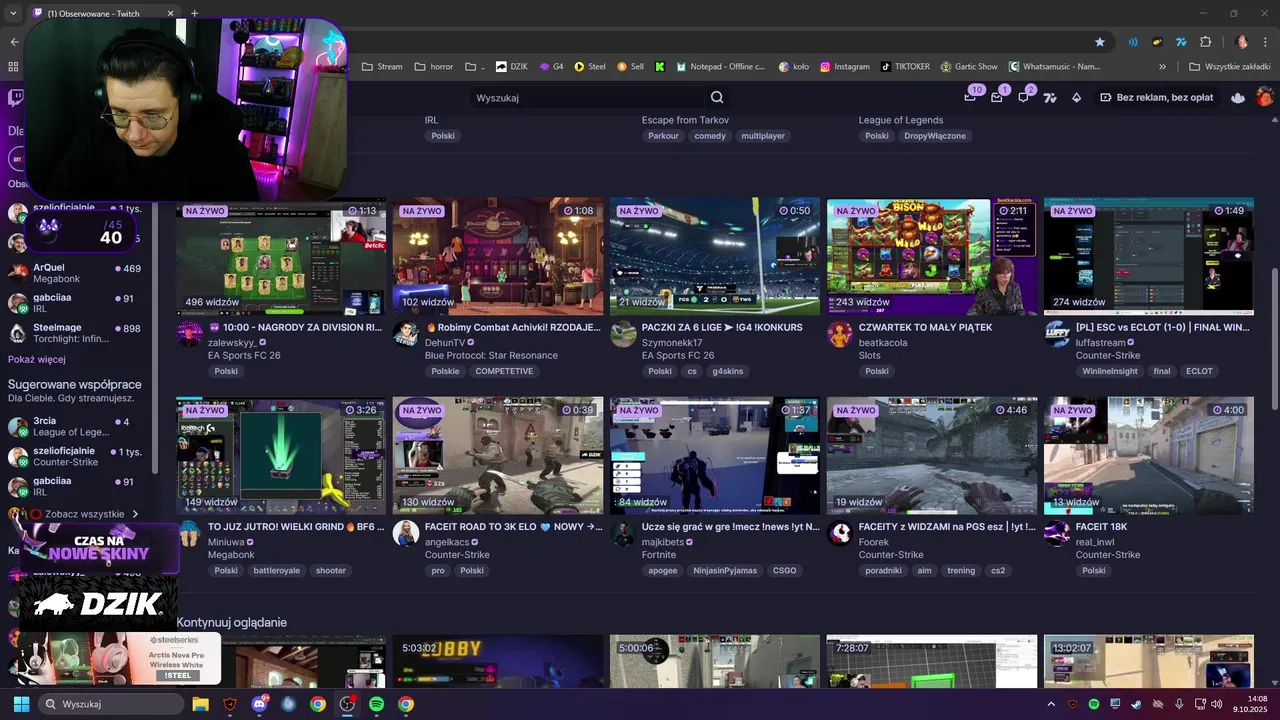
Task: Click the NinjasinPyjamas tag
Action: click(x=726, y=571)
